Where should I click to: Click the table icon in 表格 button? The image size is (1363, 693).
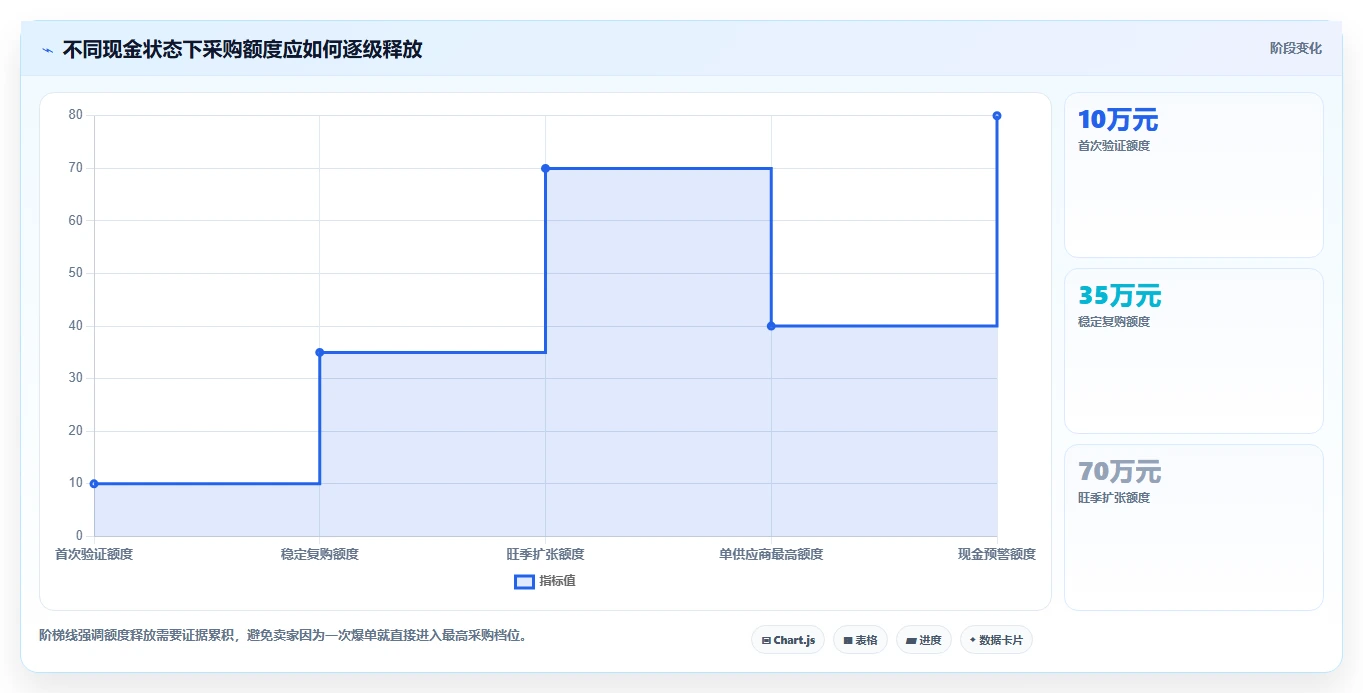pos(848,640)
